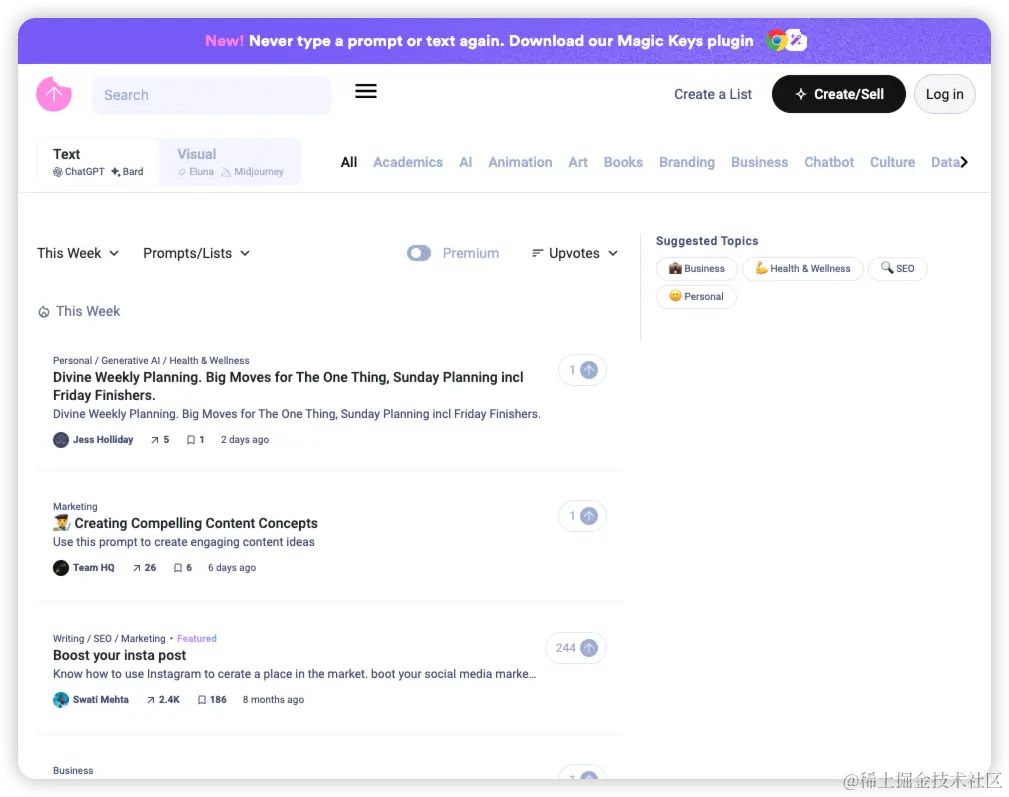
Task: Select the Books category
Action: 623,162
